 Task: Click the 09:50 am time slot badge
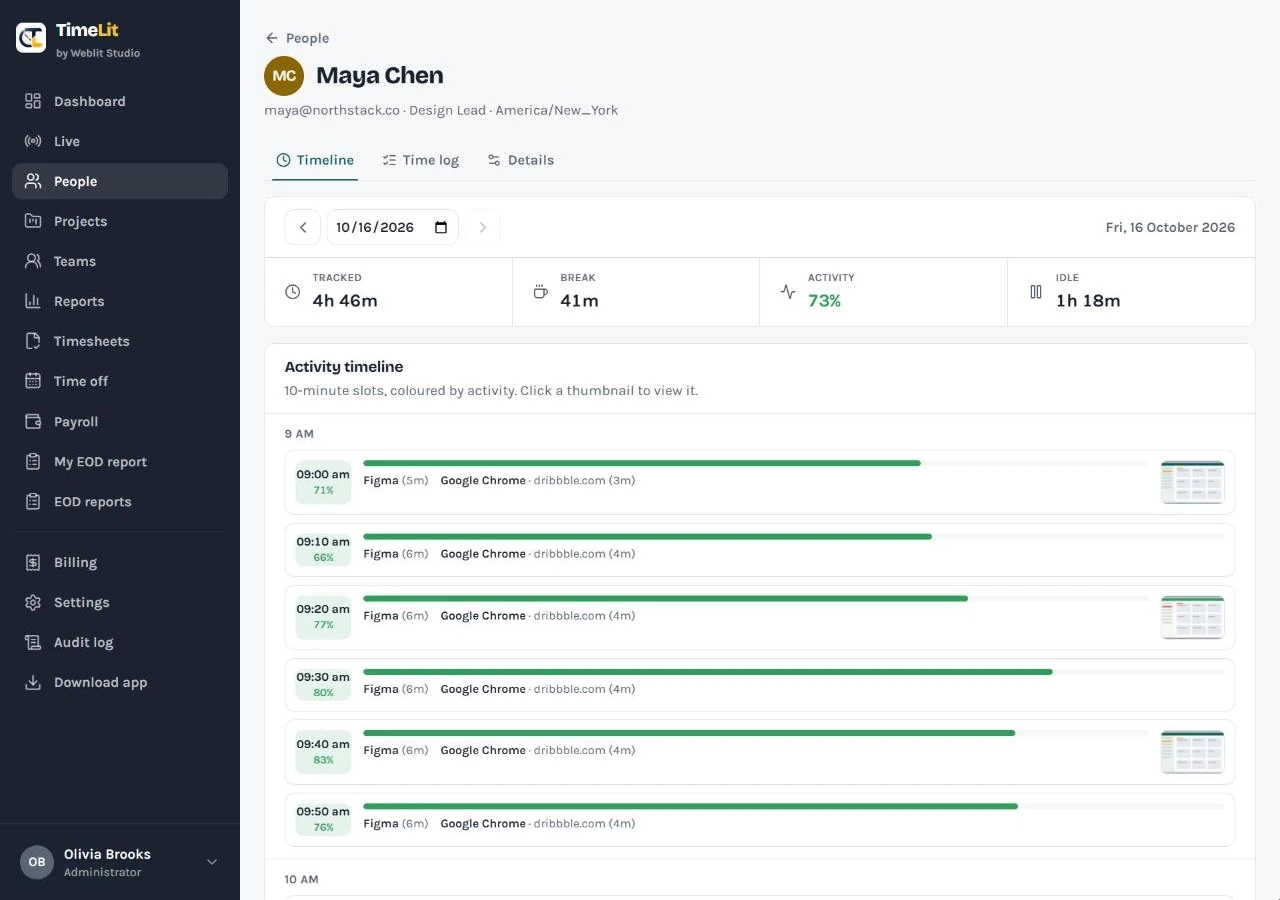(323, 819)
